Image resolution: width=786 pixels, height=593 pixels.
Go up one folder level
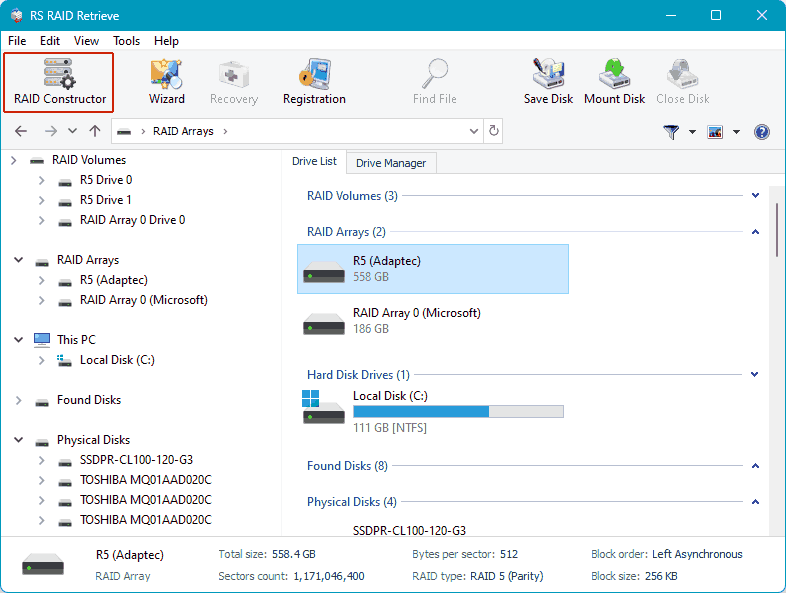(x=95, y=131)
